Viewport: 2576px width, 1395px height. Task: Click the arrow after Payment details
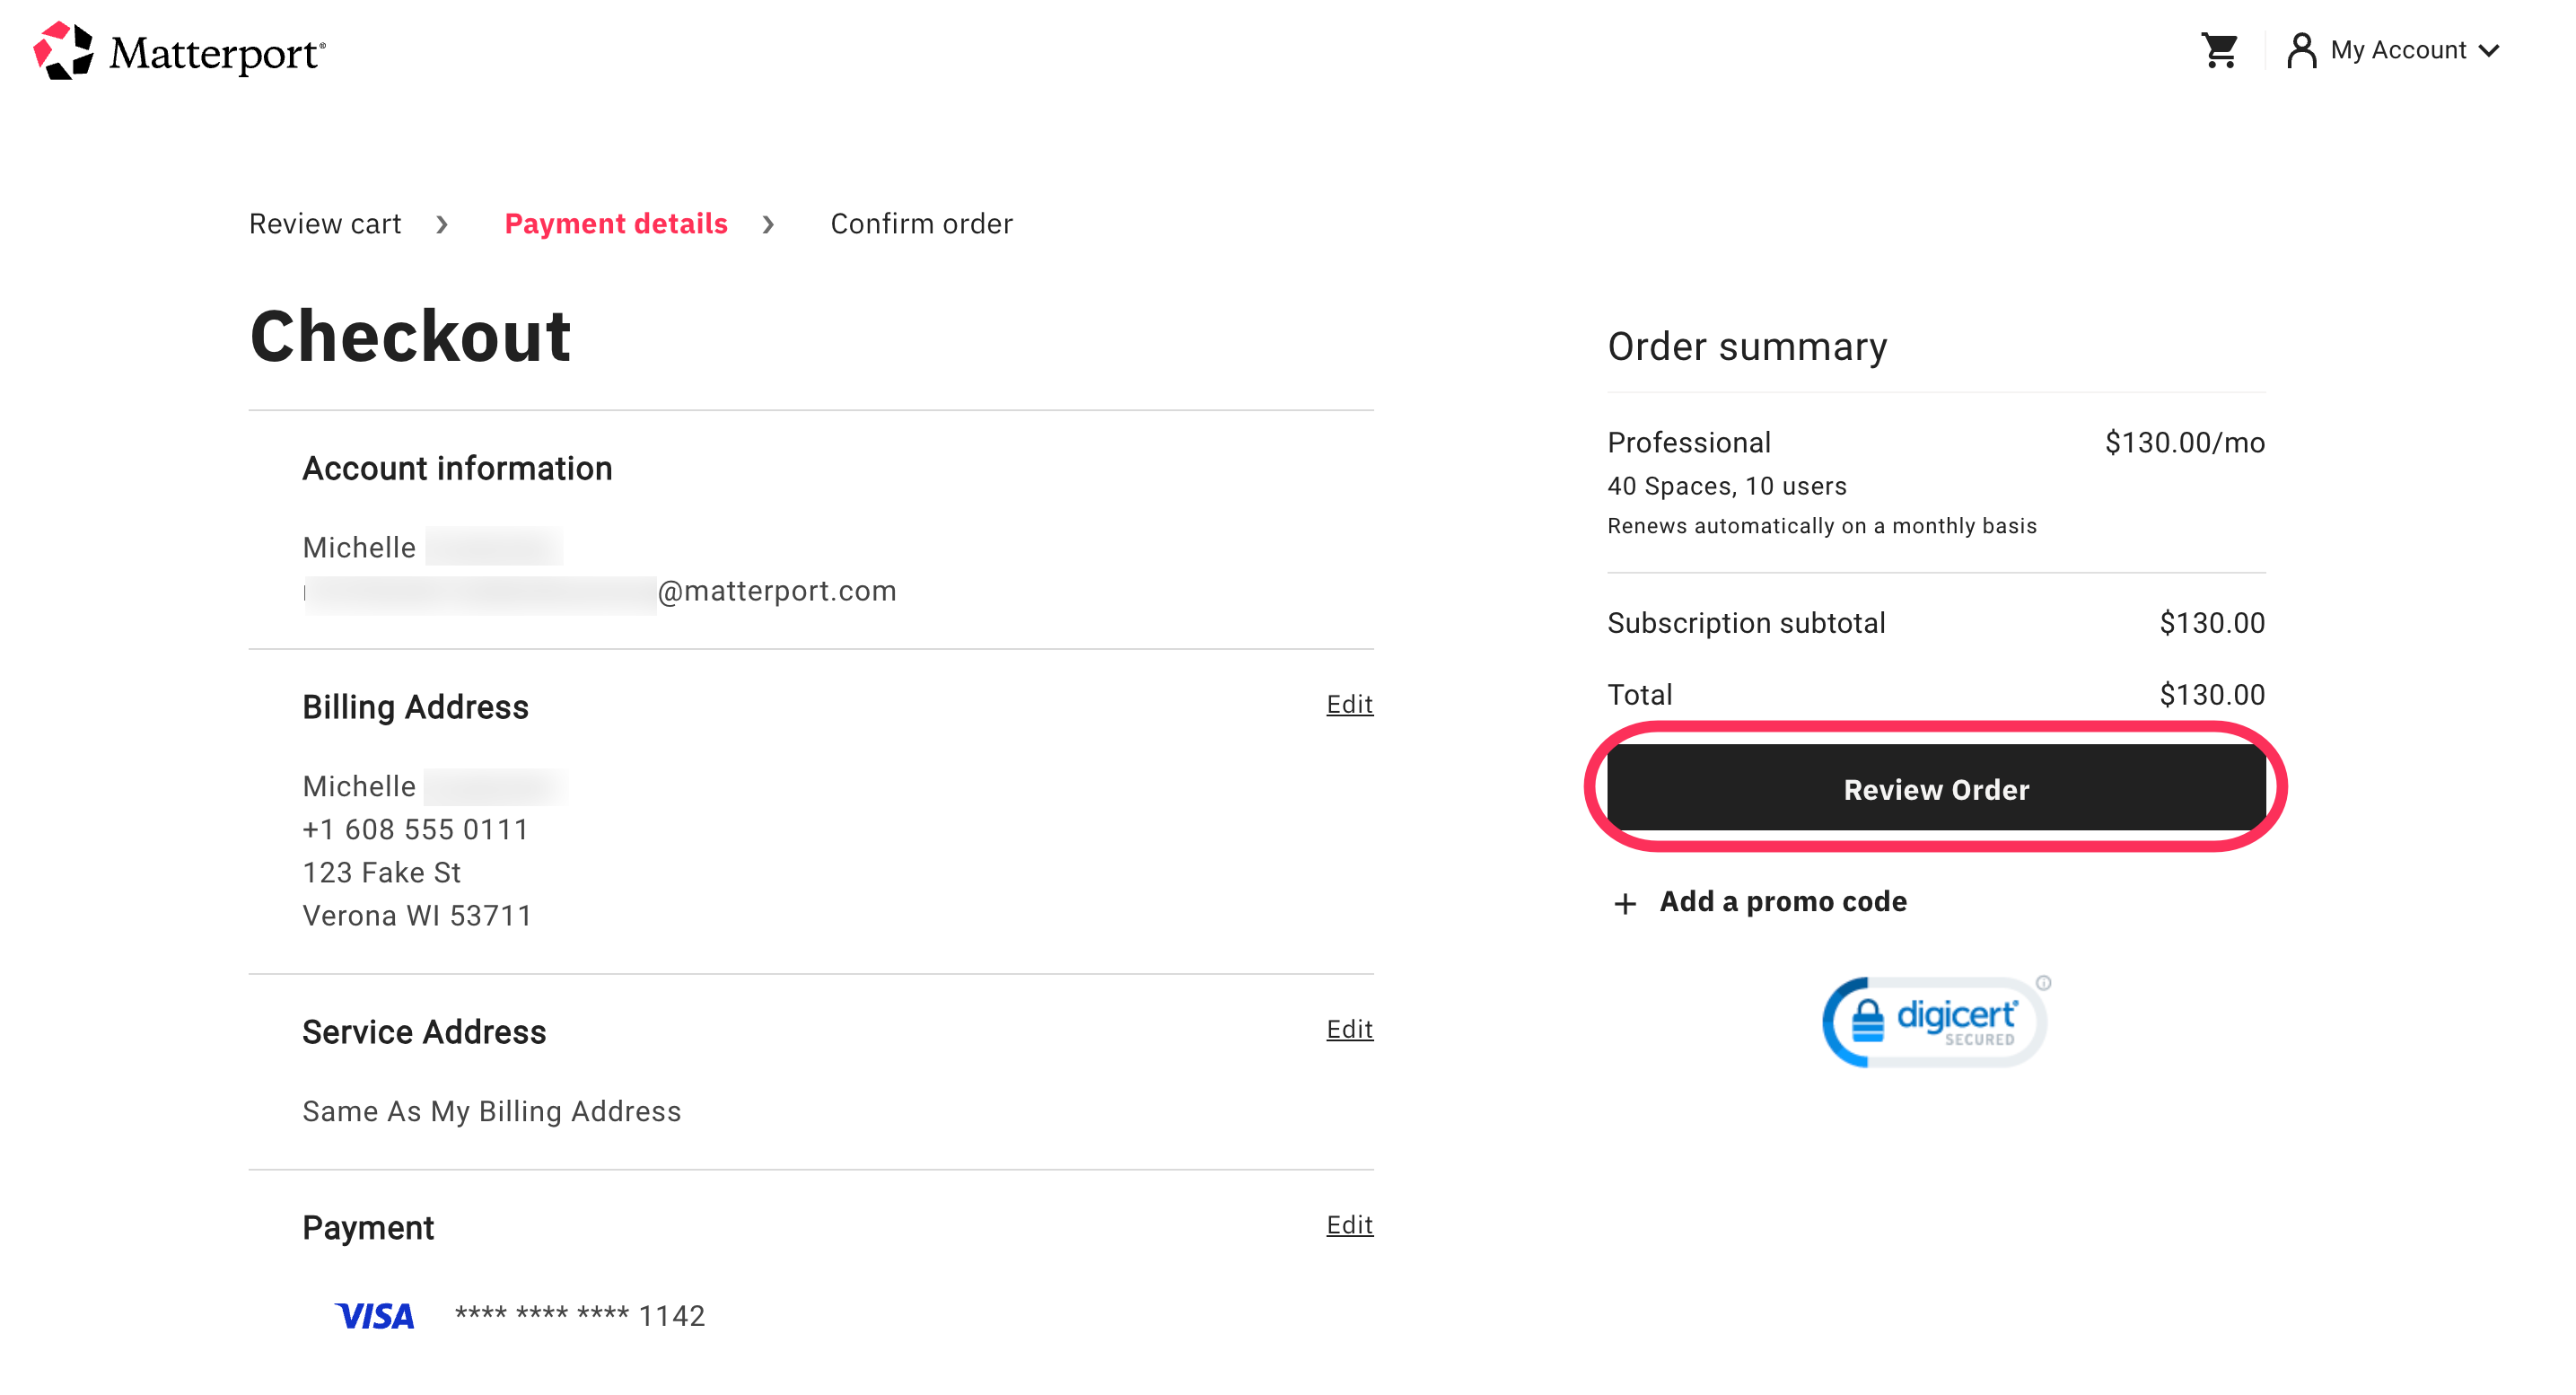click(768, 224)
